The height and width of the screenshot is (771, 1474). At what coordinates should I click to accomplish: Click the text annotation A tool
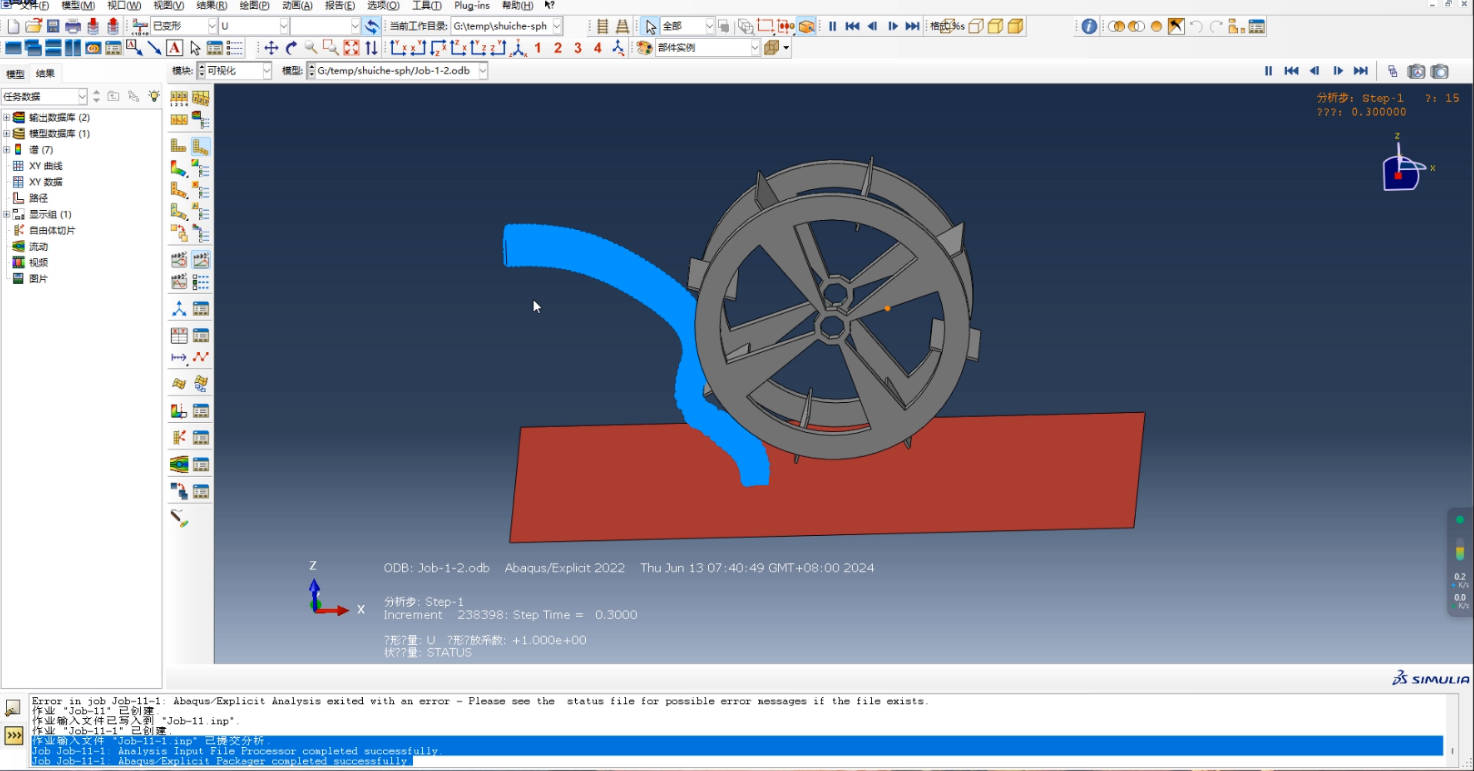[175, 47]
